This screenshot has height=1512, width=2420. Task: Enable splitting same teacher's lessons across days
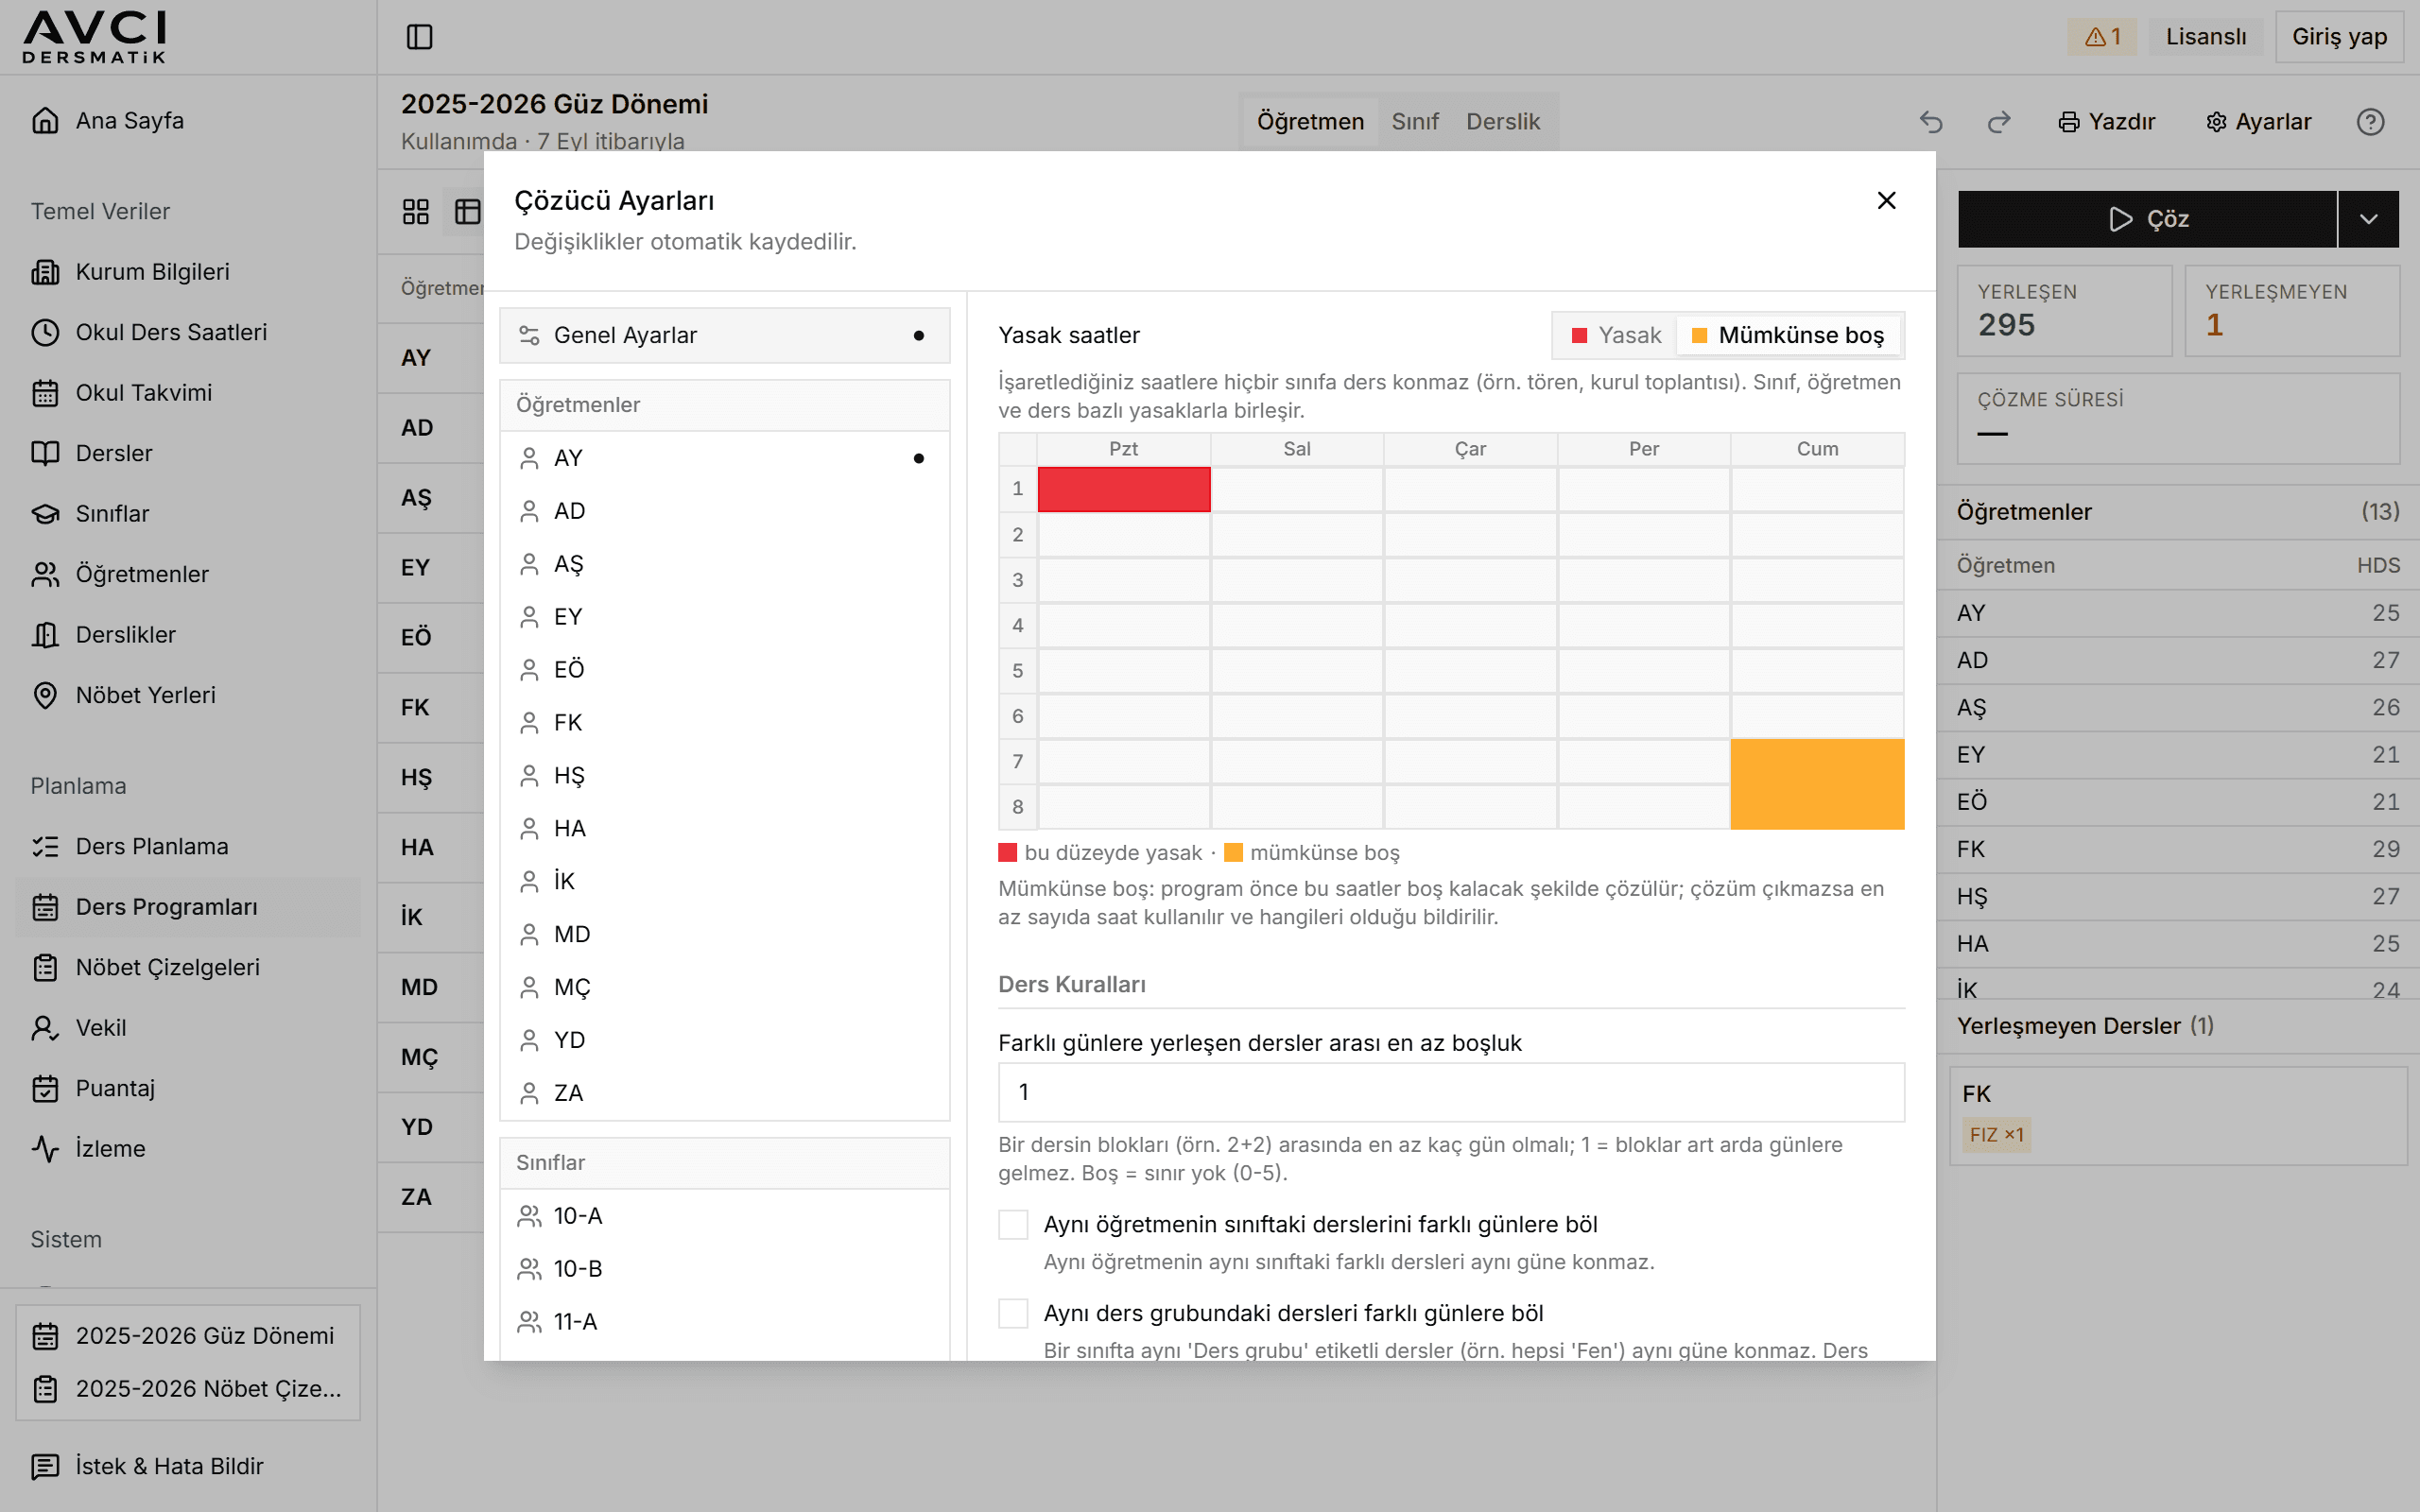[x=1013, y=1225]
